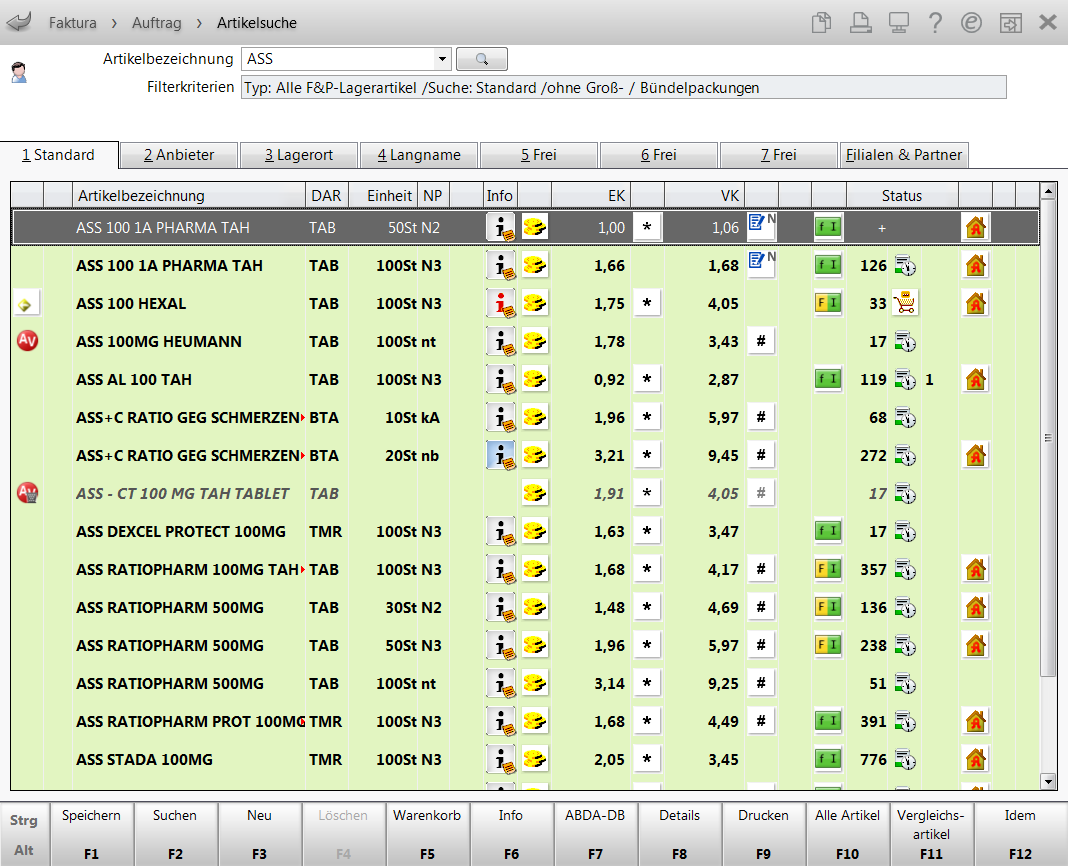Click asterisk box in ASS DEXCEL PROTECT row

[647, 531]
